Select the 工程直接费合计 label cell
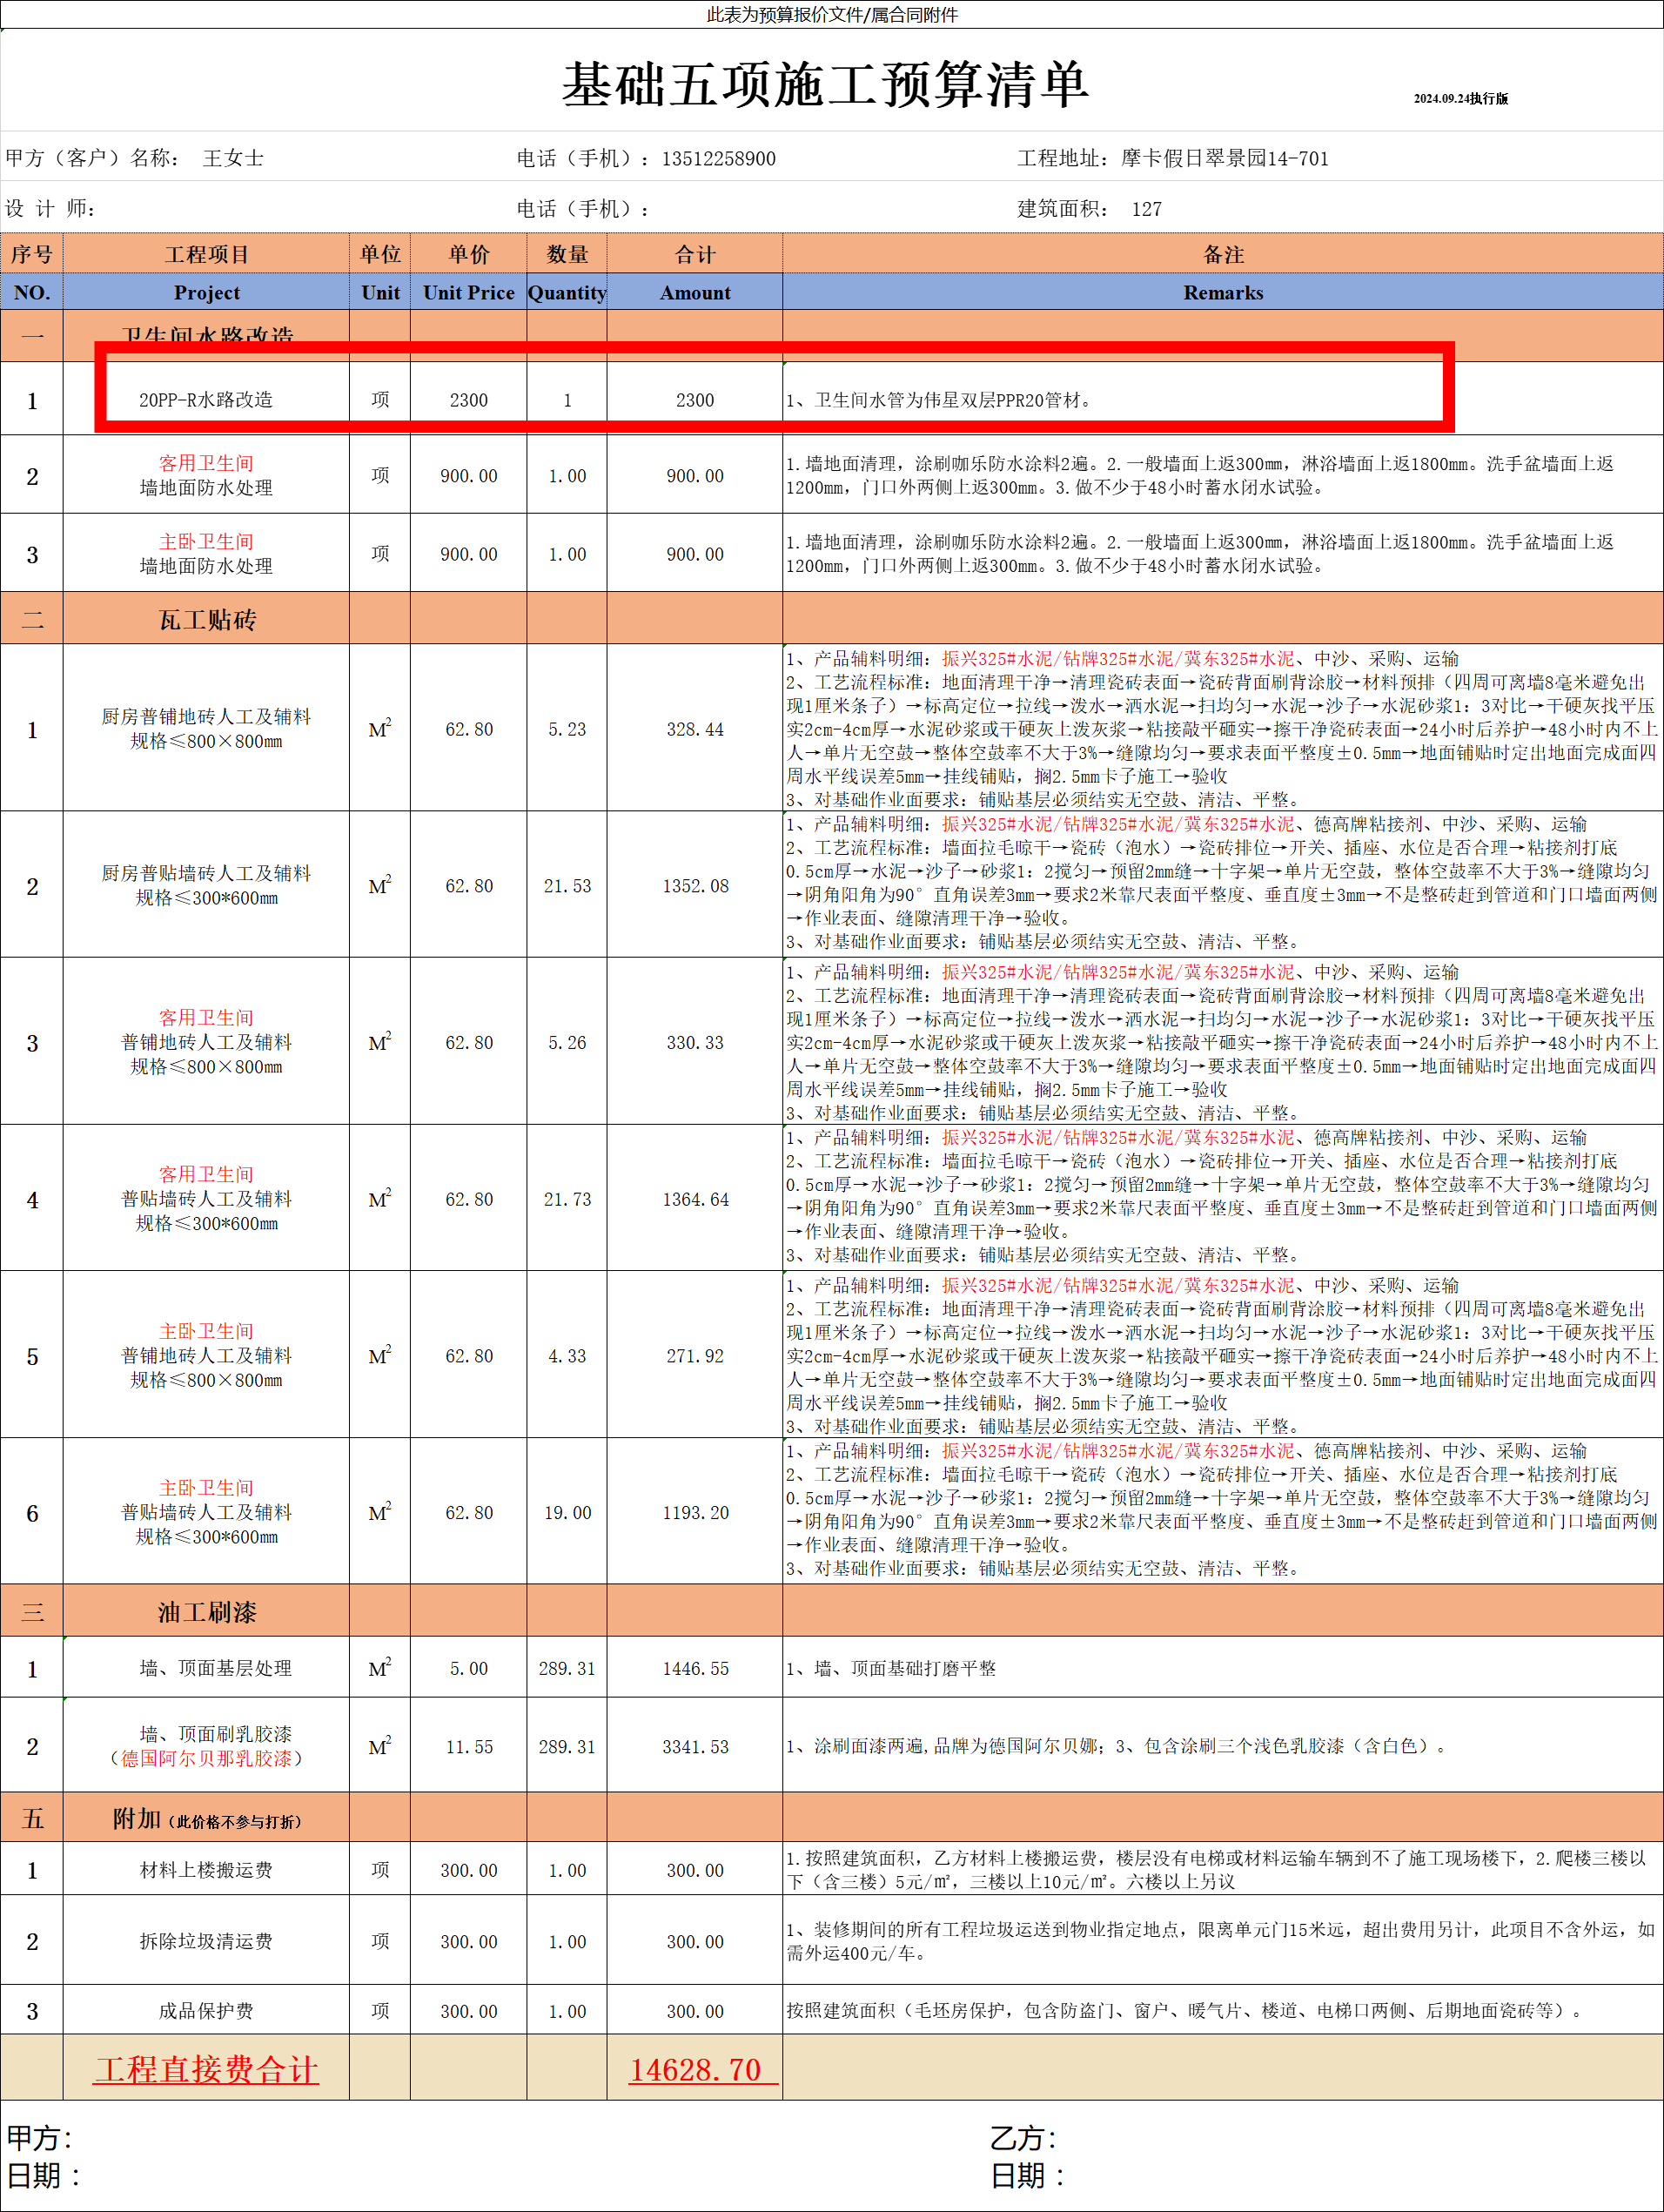 tap(206, 2069)
